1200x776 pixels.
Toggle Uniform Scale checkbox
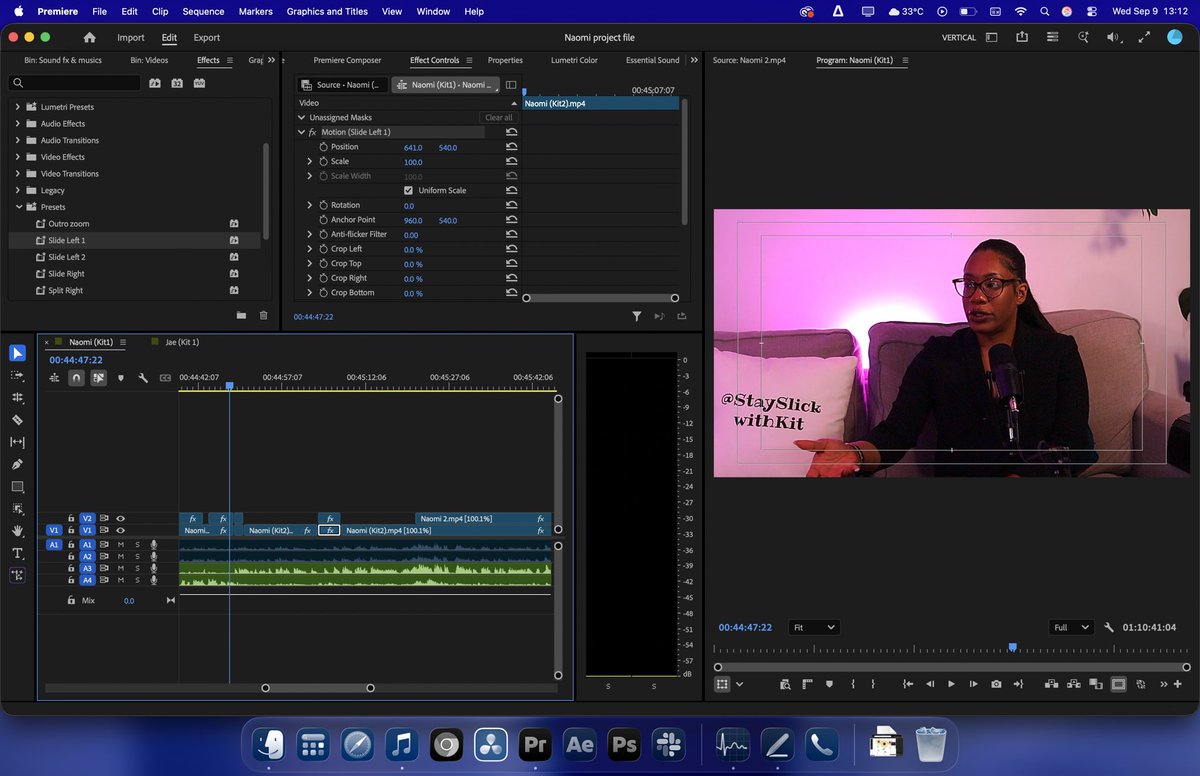pyautogui.click(x=408, y=190)
